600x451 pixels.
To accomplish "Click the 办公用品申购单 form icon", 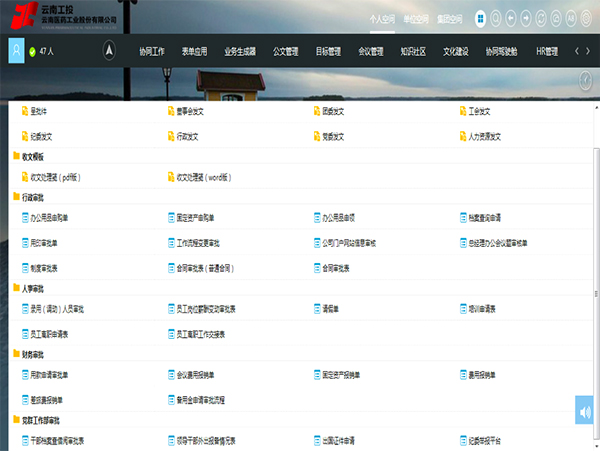I will pos(25,218).
